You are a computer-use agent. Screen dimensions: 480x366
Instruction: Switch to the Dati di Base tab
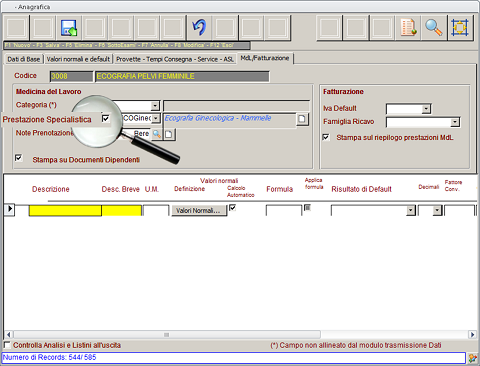(x=24, y=59)
